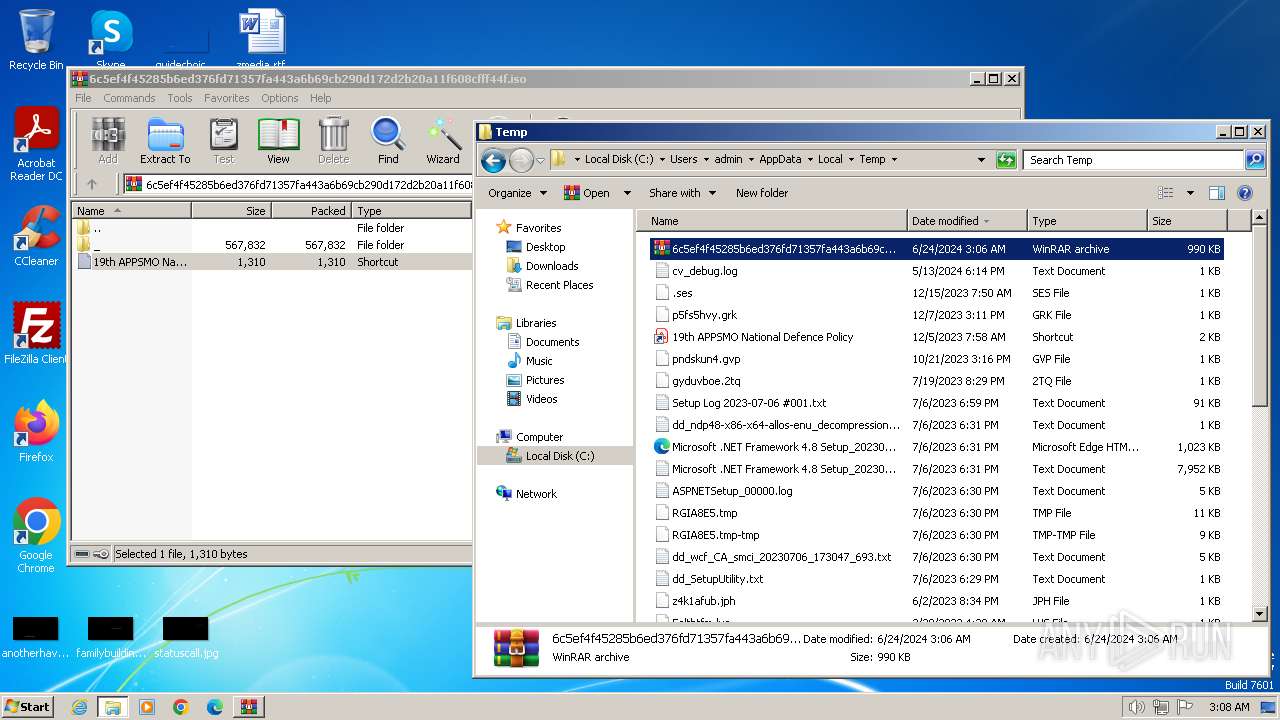Screen dimensions: 1280x720
Task: Open Firefox desktop shortcut
Action: 36,431
